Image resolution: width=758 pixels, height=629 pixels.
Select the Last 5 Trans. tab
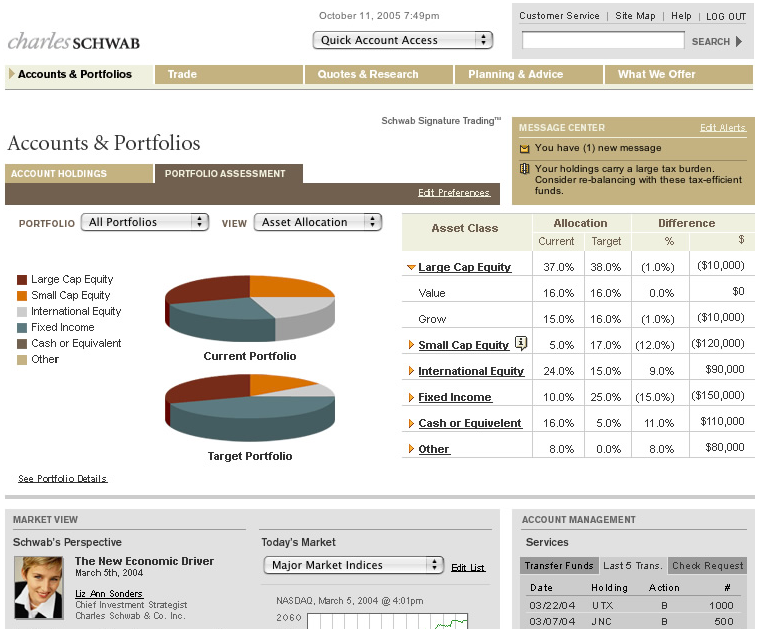tap(632, 566)
